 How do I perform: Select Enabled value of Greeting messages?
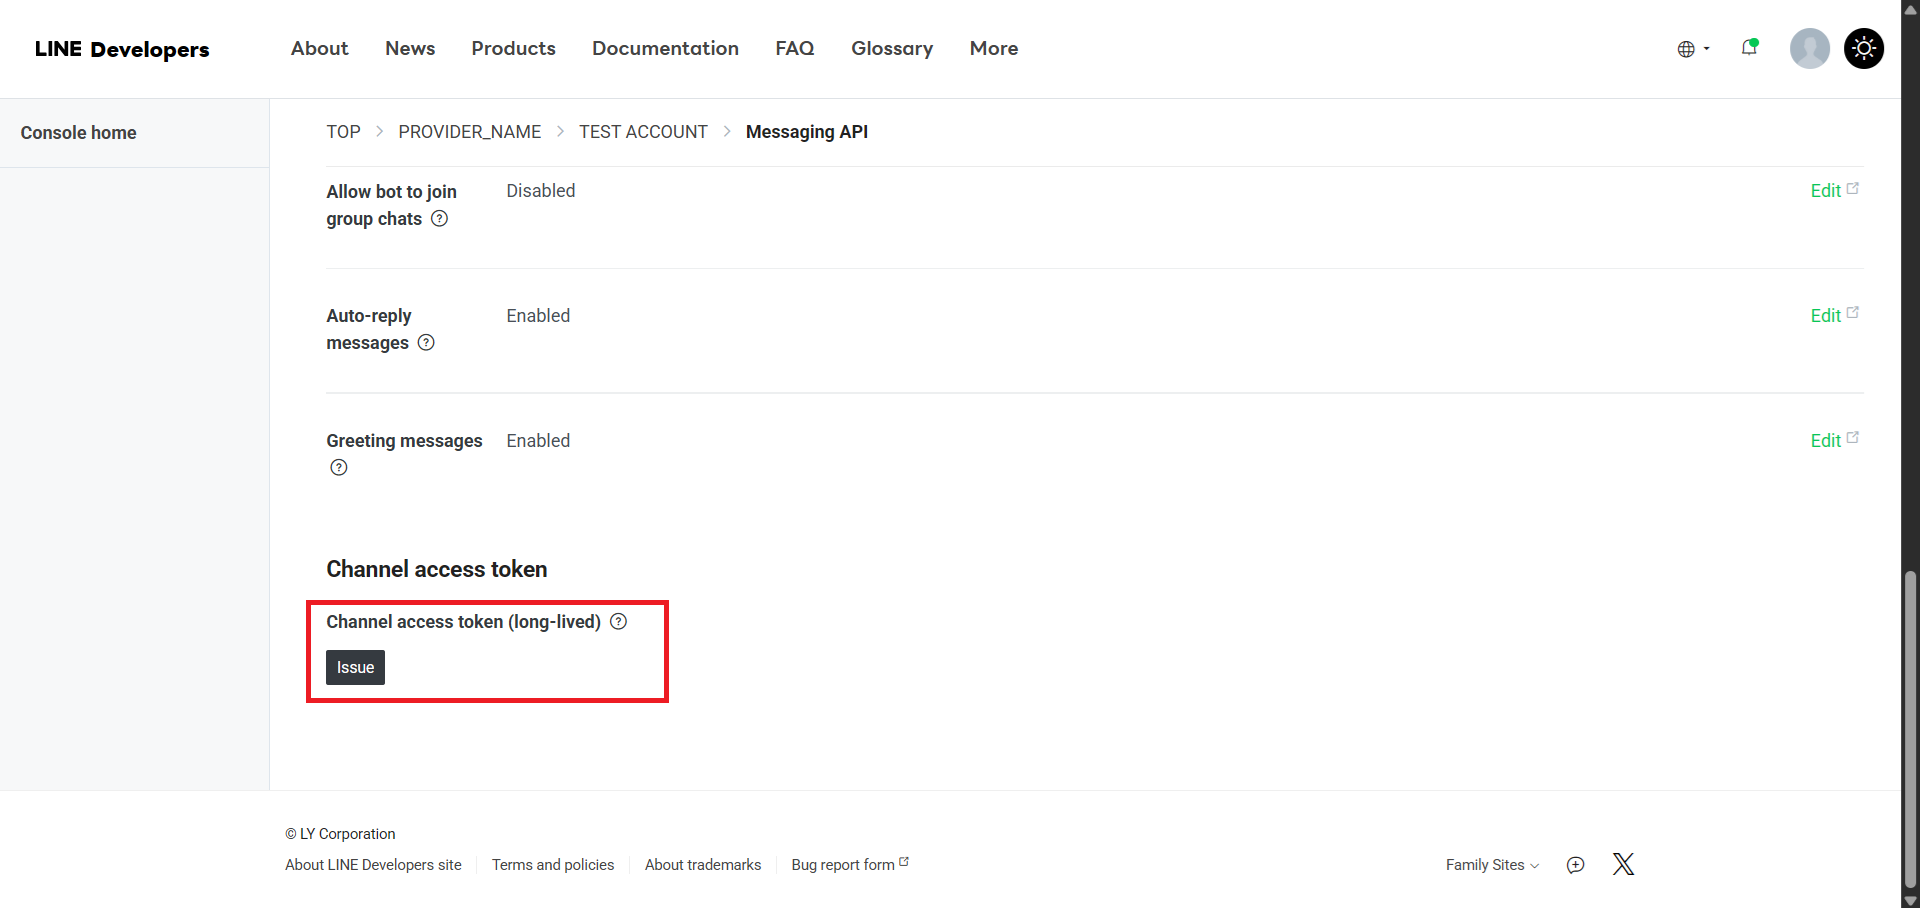click(538, 441)
